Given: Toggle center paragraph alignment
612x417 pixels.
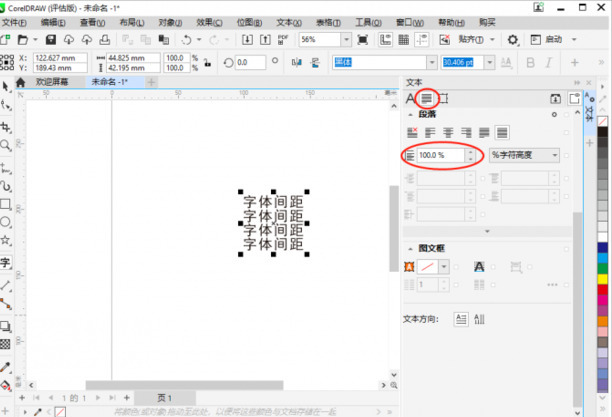Looking at the screenshot, I should tap(448, 132).
